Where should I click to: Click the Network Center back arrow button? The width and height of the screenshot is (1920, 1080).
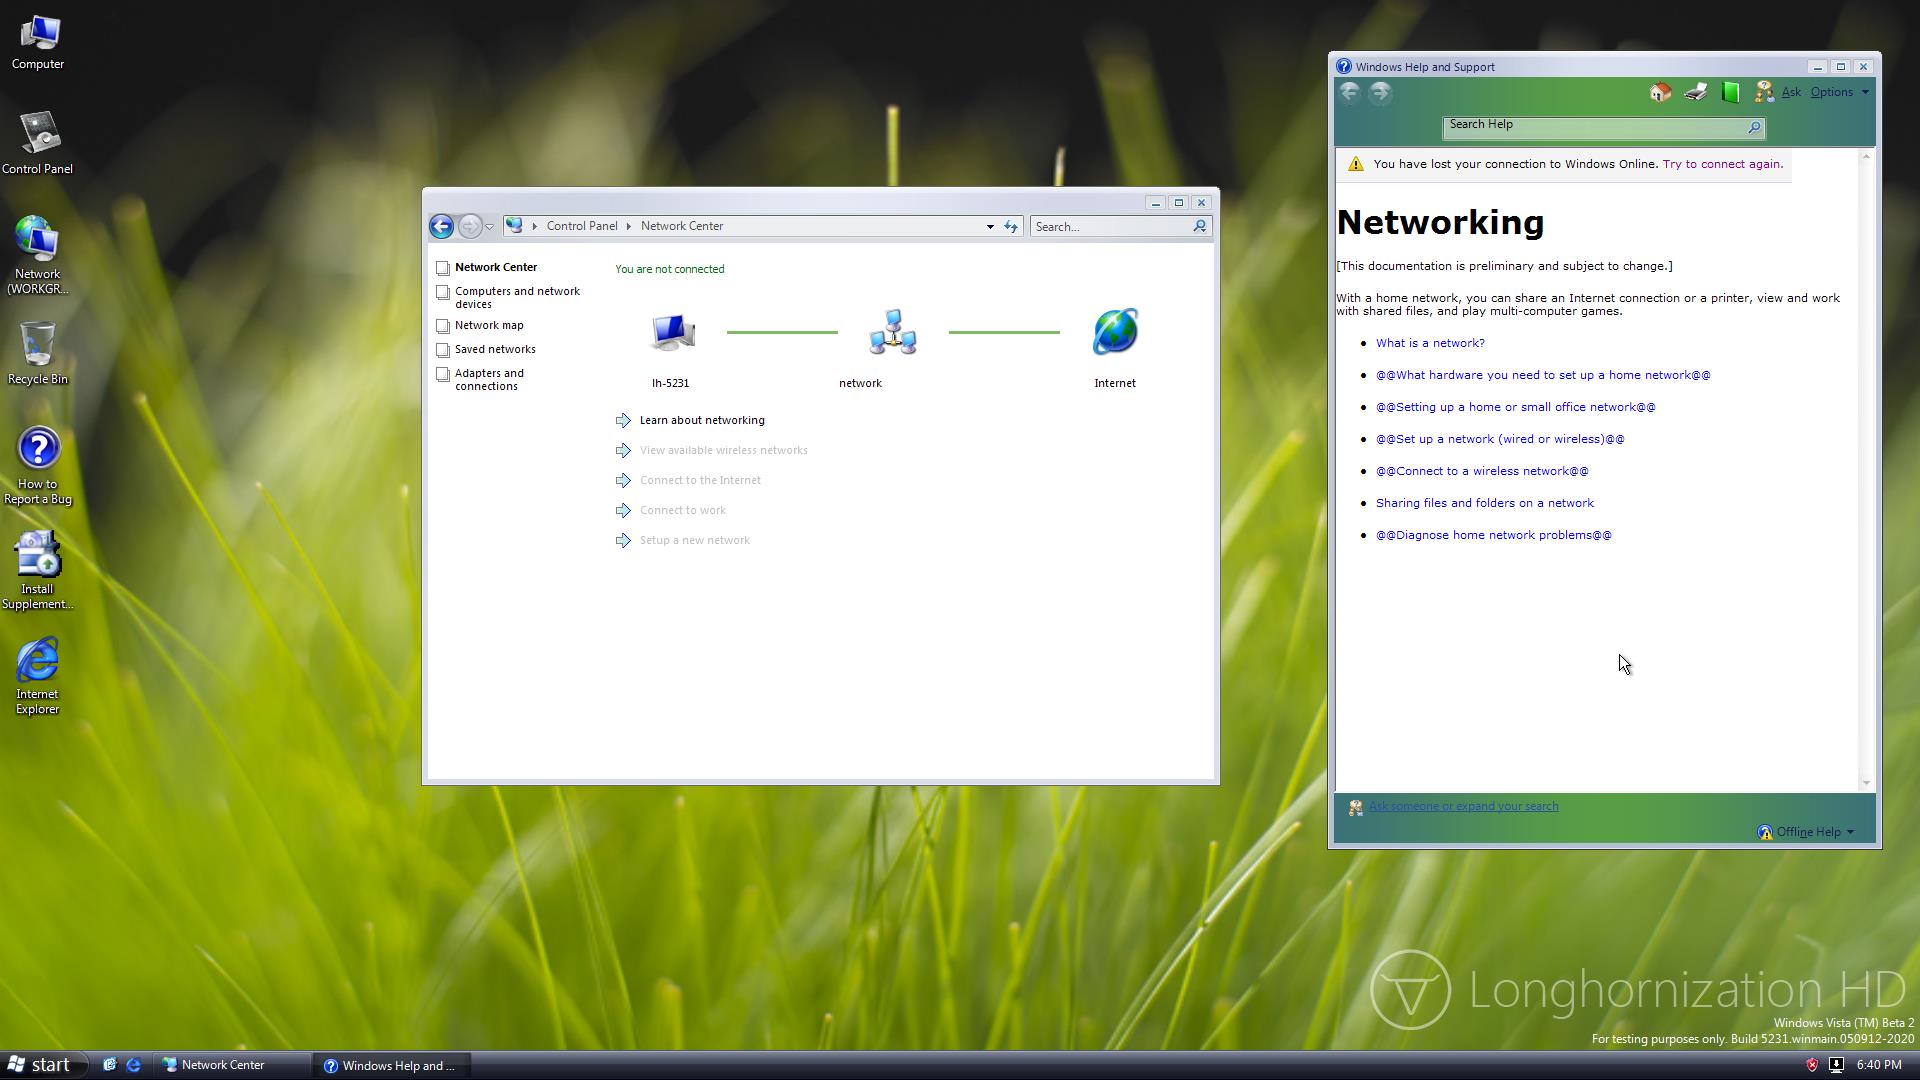point(441,226)
